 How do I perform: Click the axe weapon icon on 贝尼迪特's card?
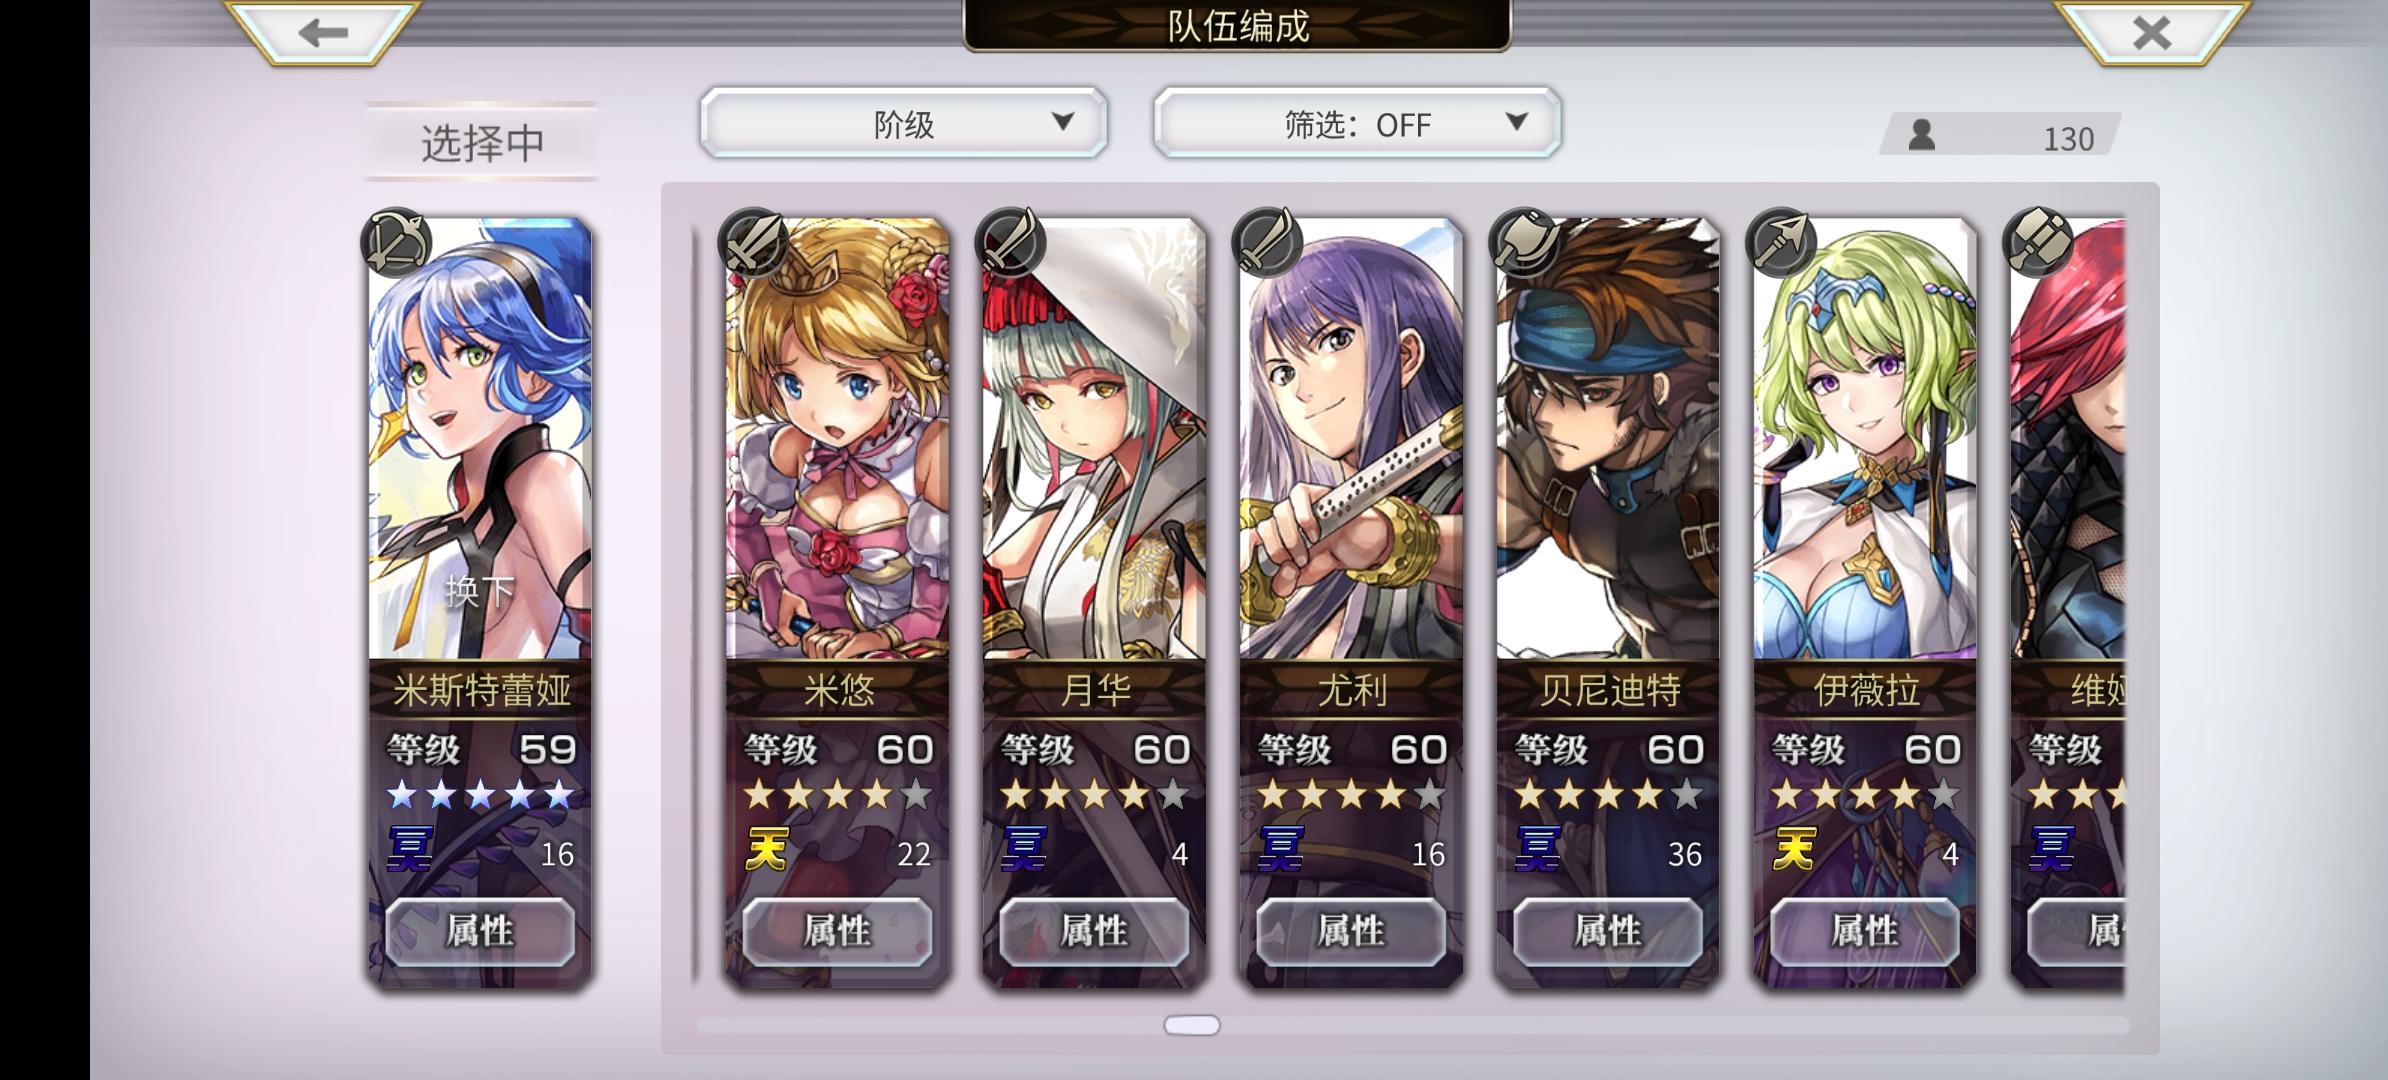(1524, 243)
